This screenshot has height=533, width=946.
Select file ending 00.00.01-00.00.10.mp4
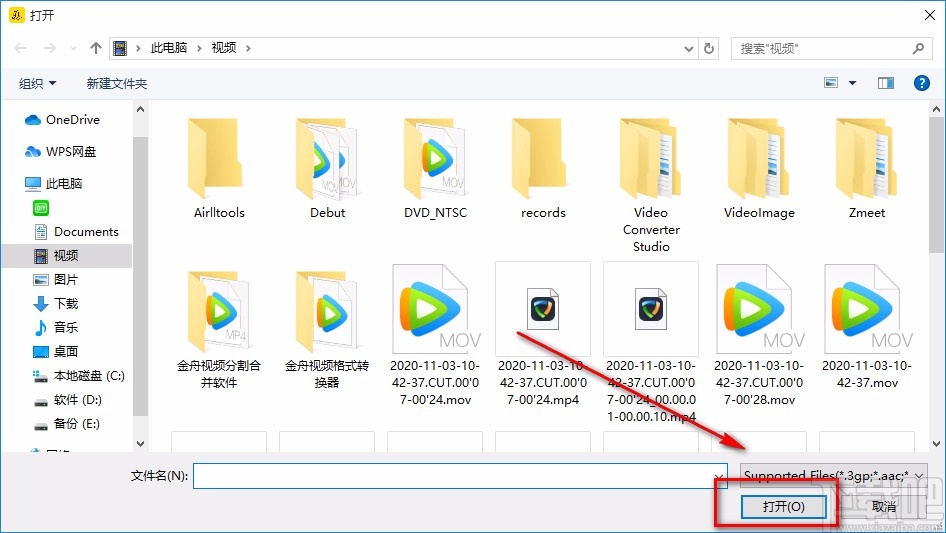(651, 343)
